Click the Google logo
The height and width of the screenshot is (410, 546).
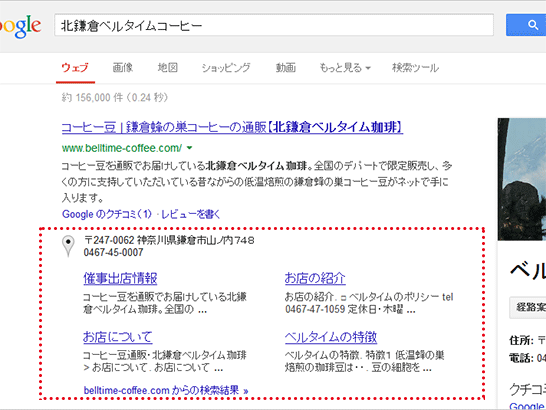pyautogui.click(x=20, y=26)
